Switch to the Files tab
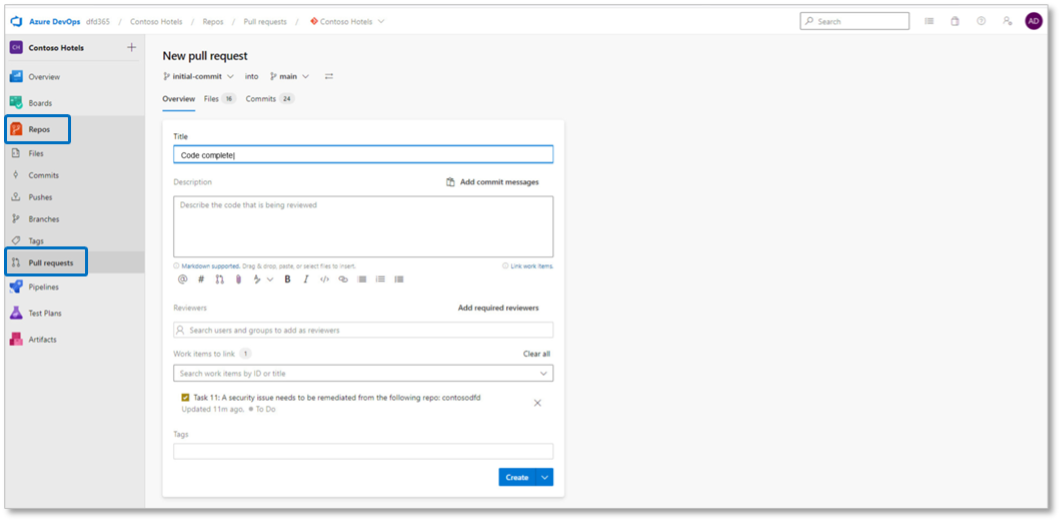This screenshot has width=1064, height=525. [212, 99]
